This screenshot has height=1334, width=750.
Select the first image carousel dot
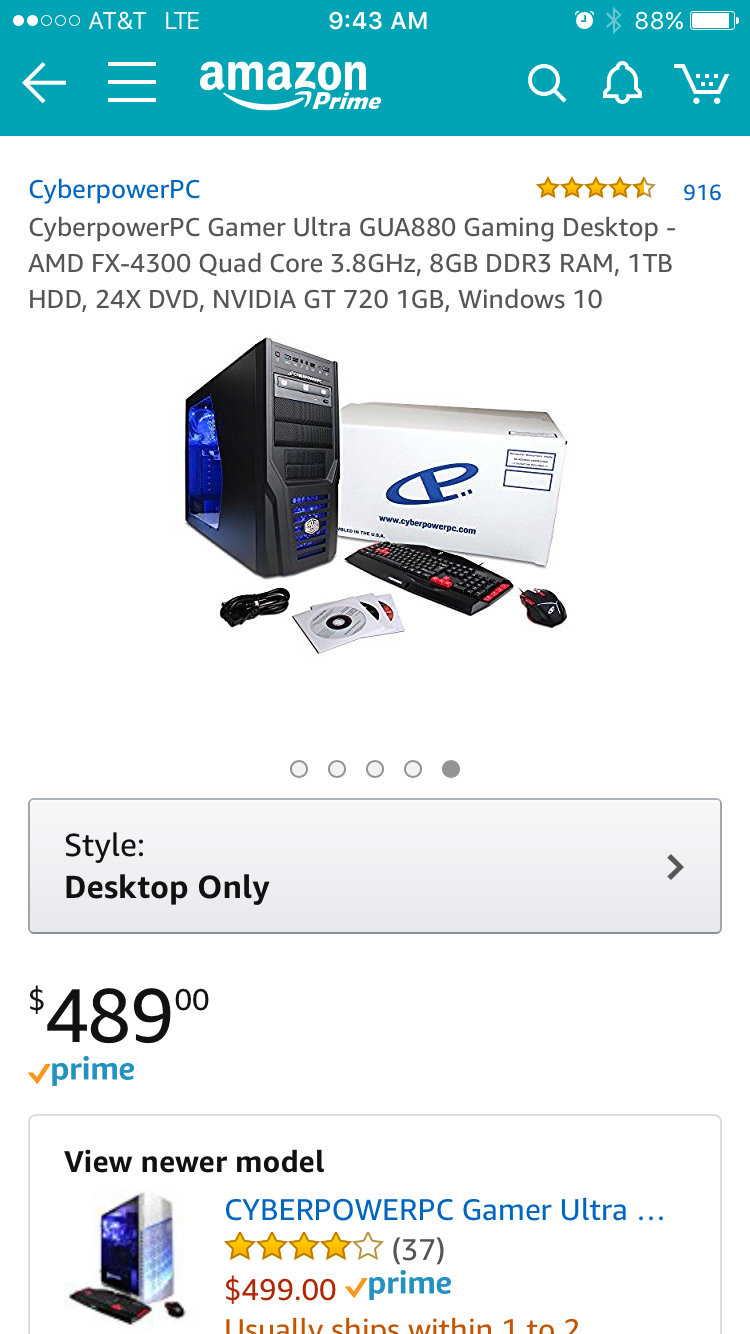tap(299, 769)
